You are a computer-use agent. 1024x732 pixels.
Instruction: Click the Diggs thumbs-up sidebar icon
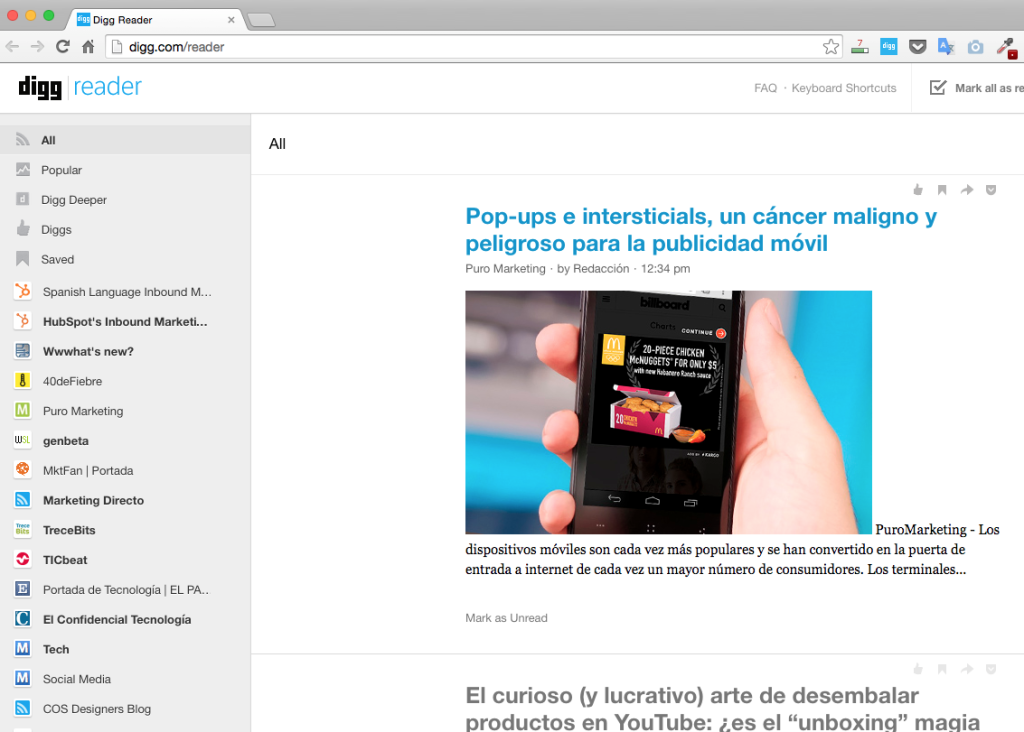[x=23, y=229]
